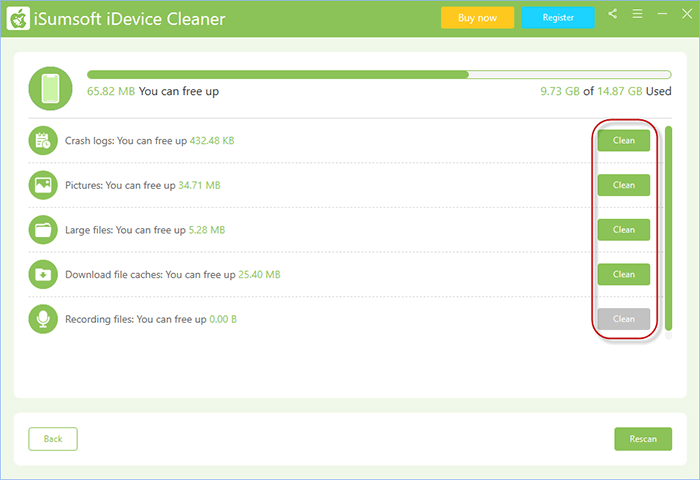Click the Buy now button
700x480 pixels.
coord(477,18)
